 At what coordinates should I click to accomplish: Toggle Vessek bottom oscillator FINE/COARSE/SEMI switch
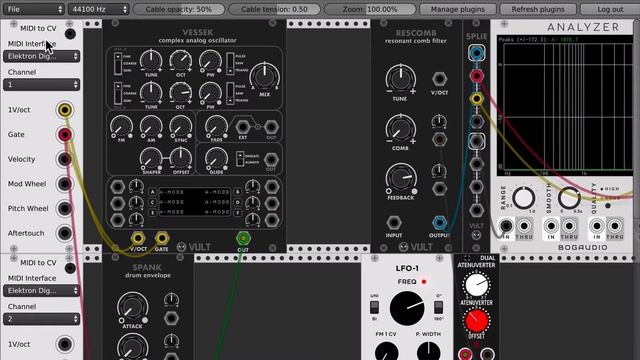coord(118,93)
